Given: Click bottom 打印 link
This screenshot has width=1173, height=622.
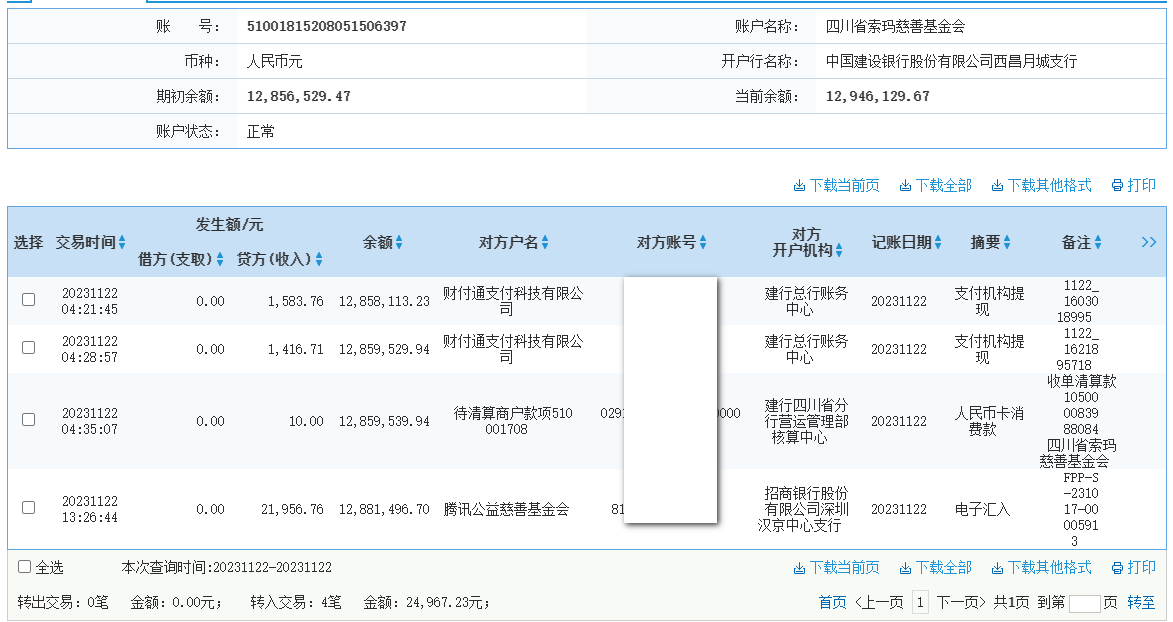Looking at the screenshot, I should tap(1133, 567).
